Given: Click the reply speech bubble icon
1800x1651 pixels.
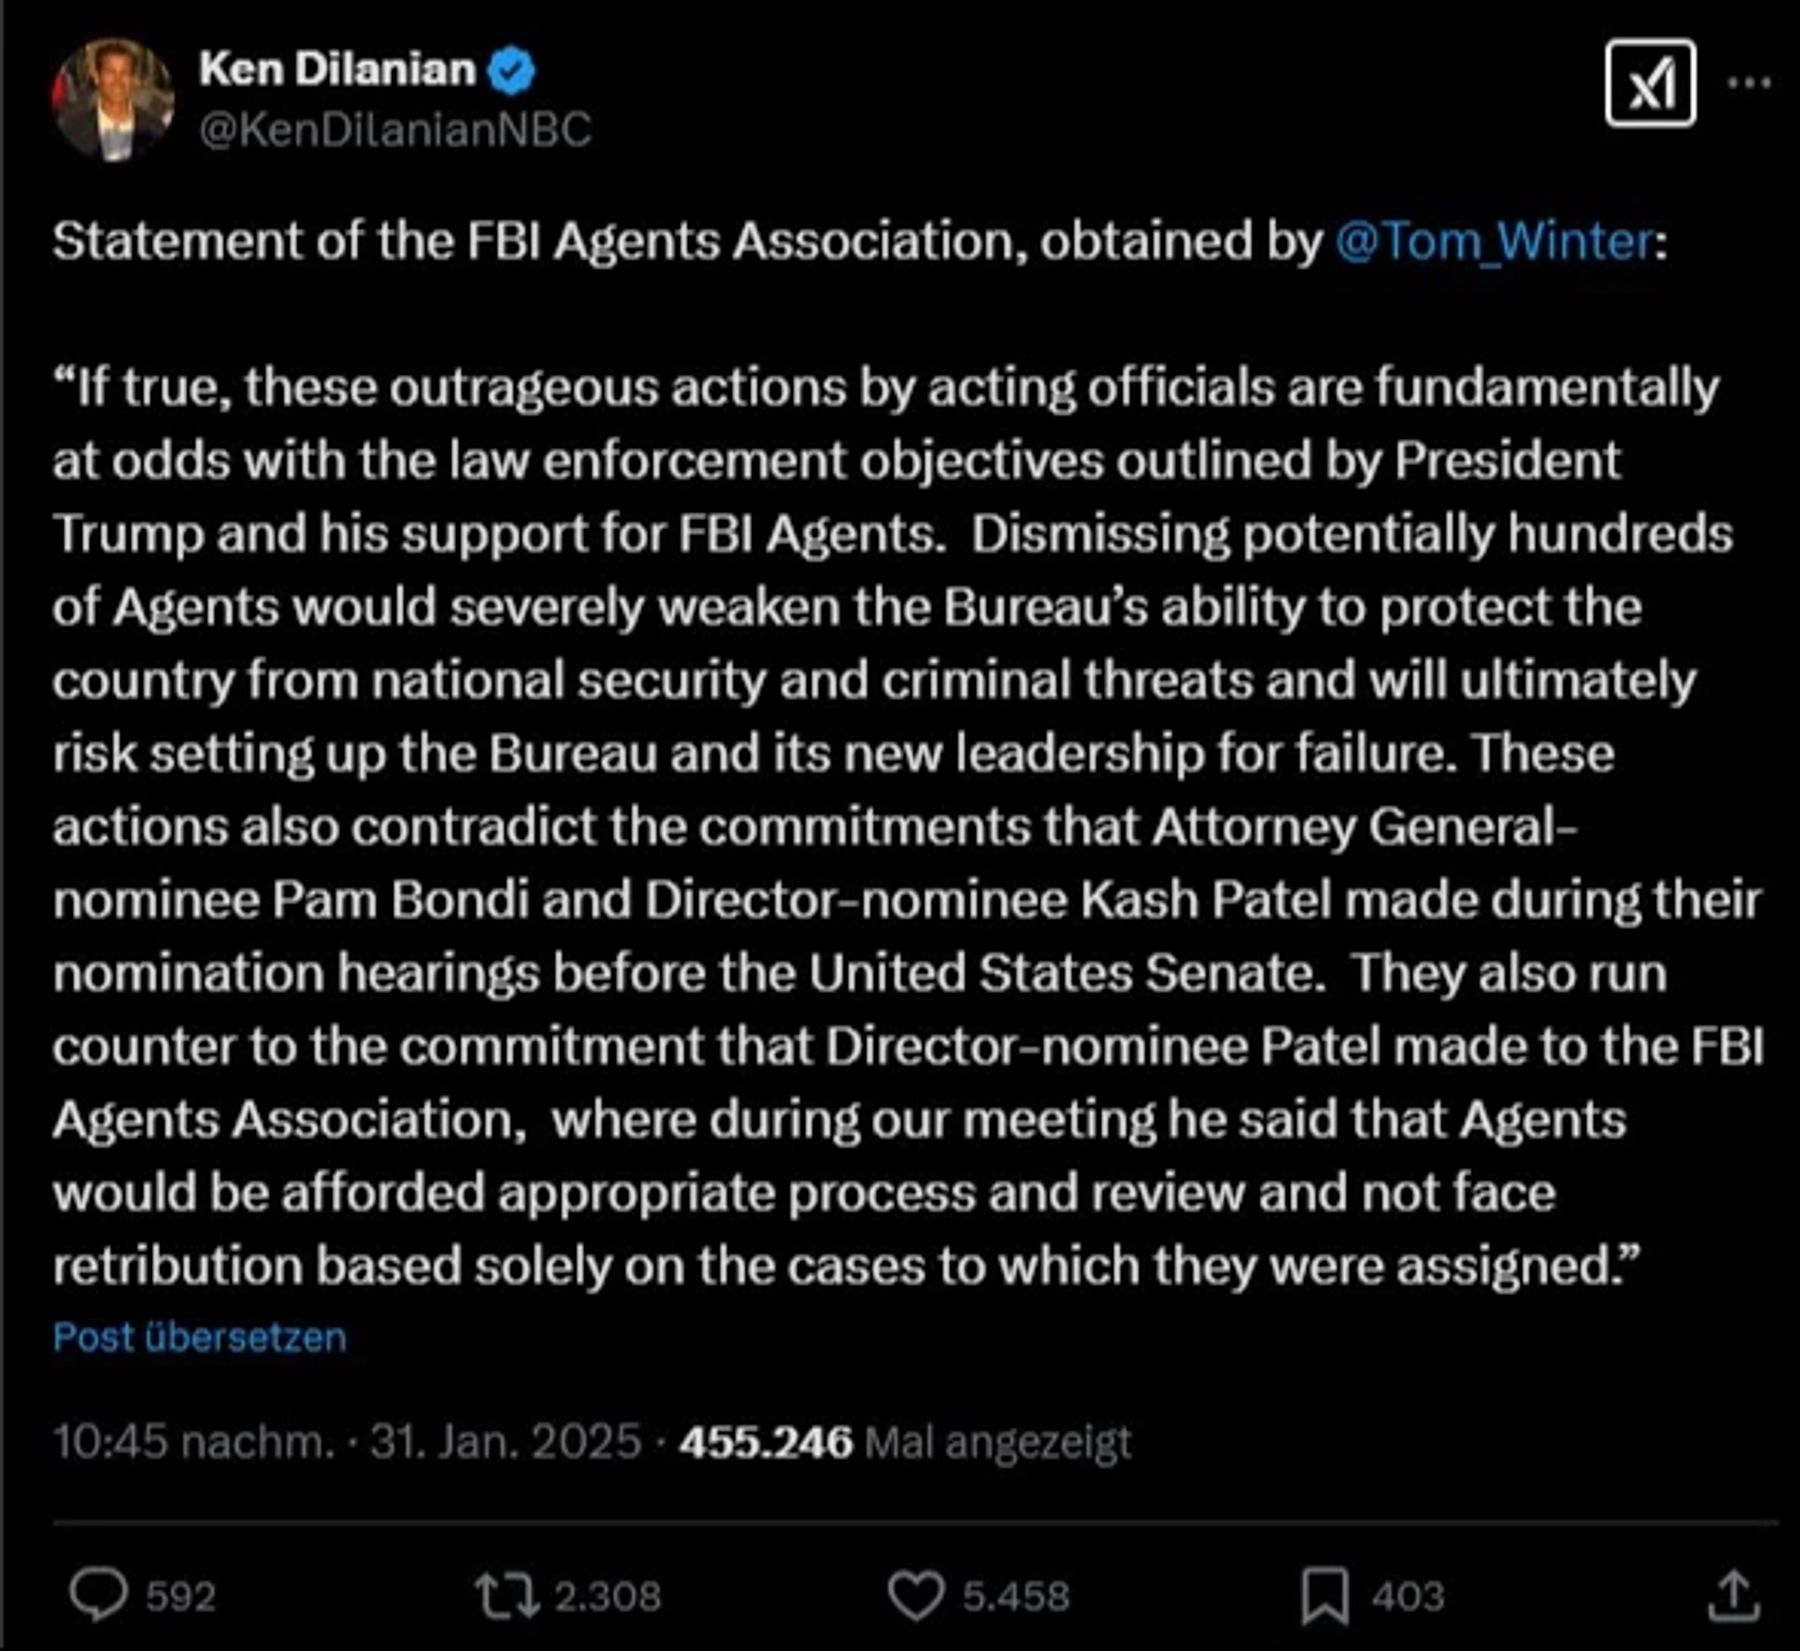Looking at the screenshot, I should pos(98,1594).
